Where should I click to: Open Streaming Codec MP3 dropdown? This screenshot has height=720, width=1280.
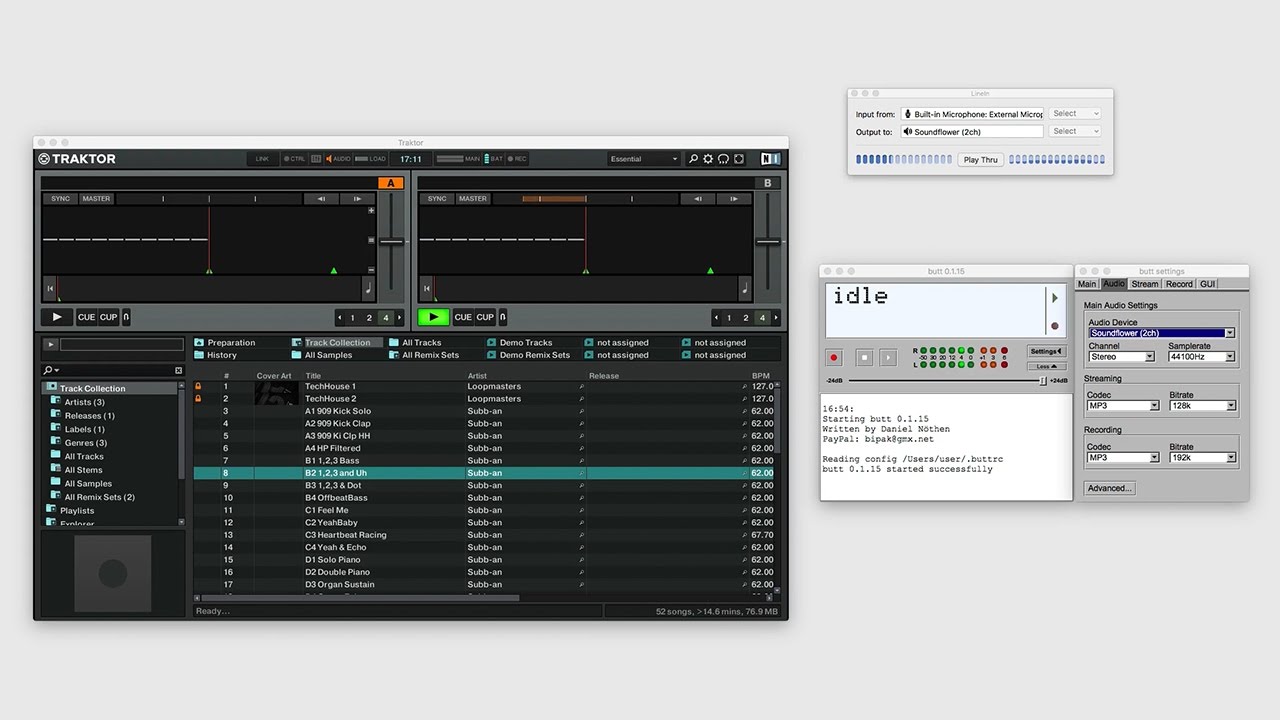point(1124,406)
